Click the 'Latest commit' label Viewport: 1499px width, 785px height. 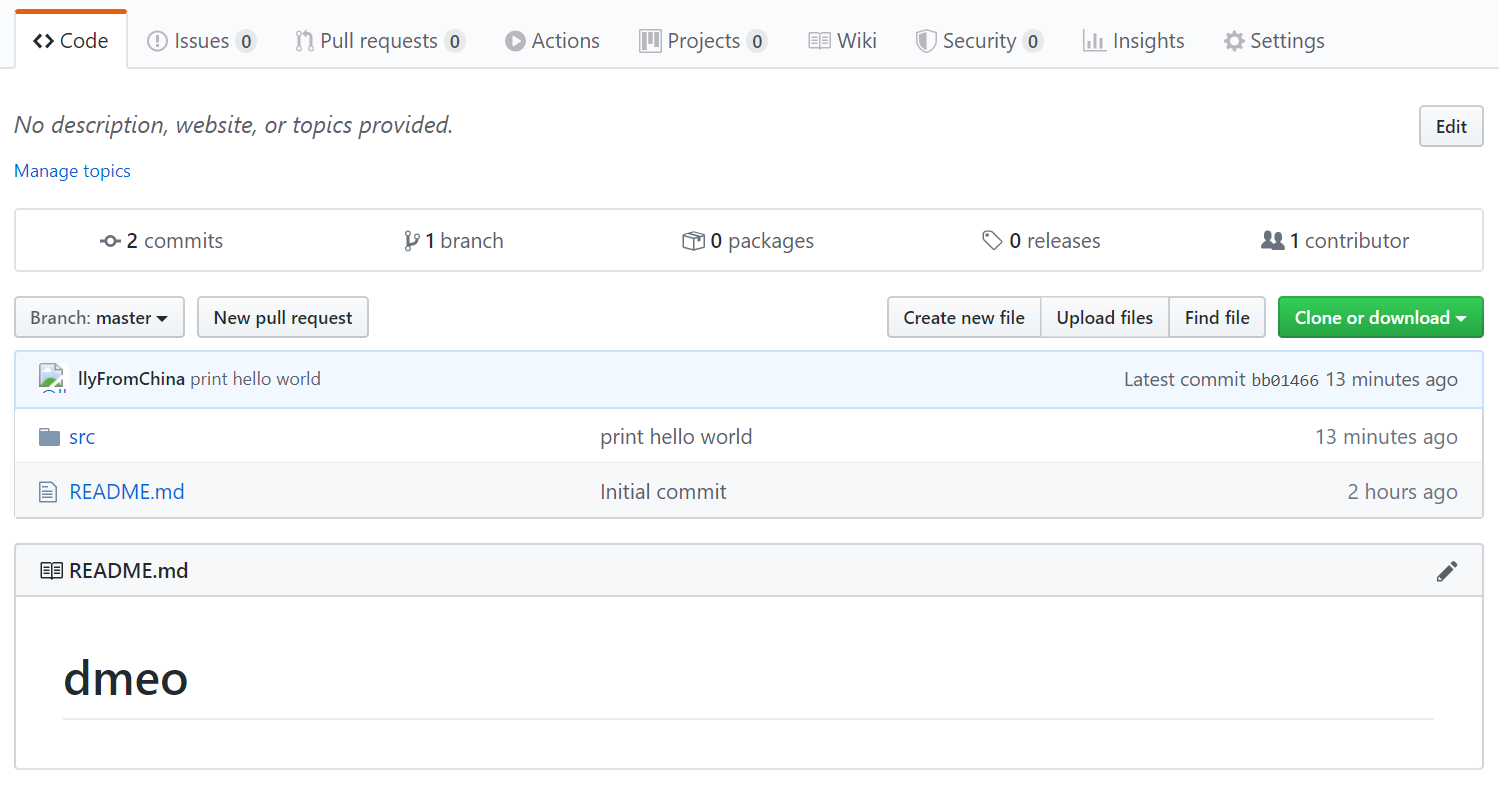(x=1185, y=379)
